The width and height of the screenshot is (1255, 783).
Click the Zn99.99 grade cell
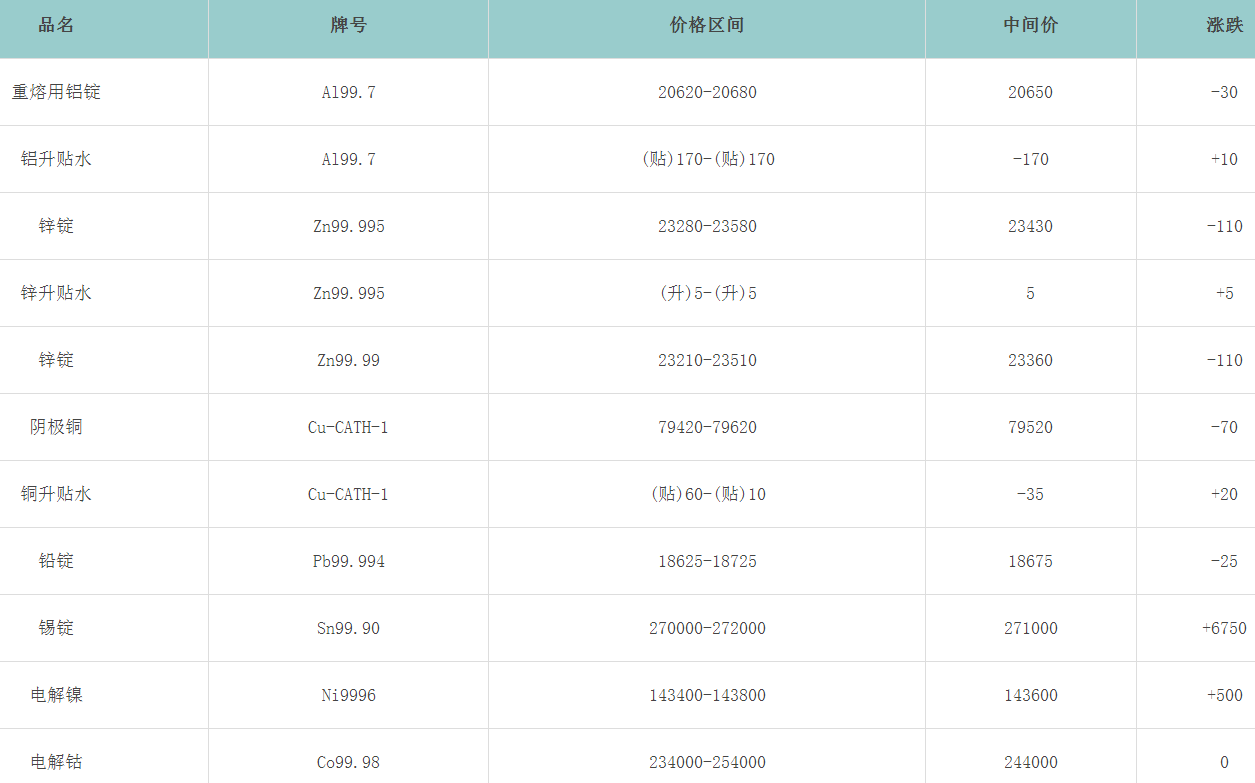[348, 360]
